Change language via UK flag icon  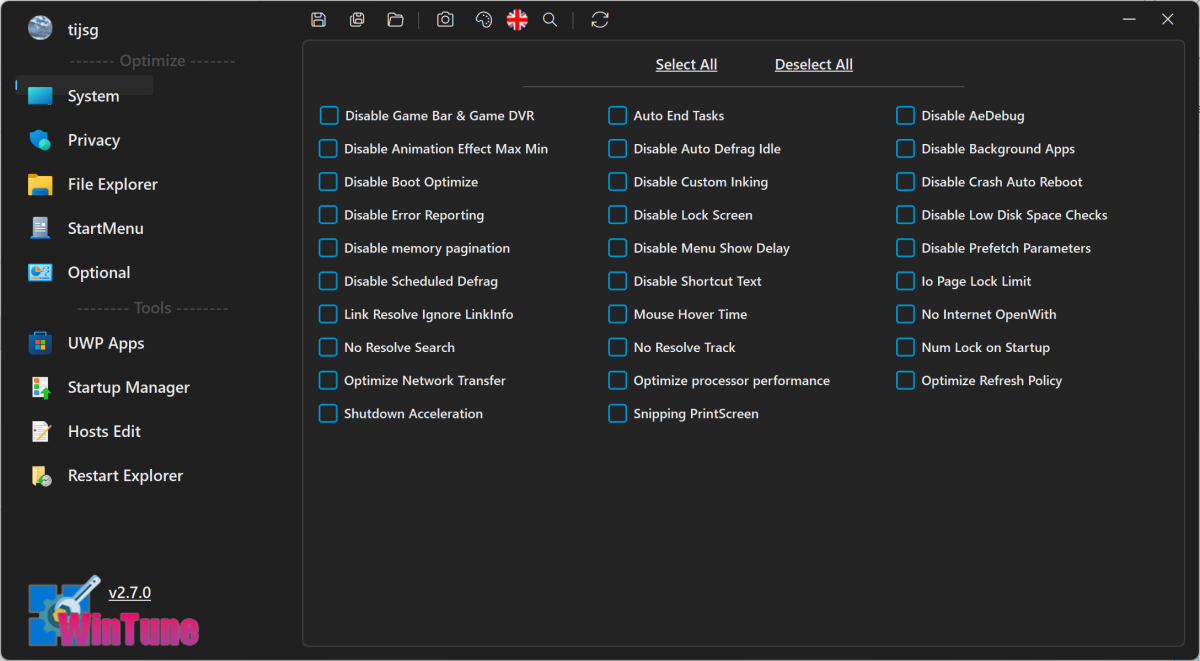tap(517, 20)
